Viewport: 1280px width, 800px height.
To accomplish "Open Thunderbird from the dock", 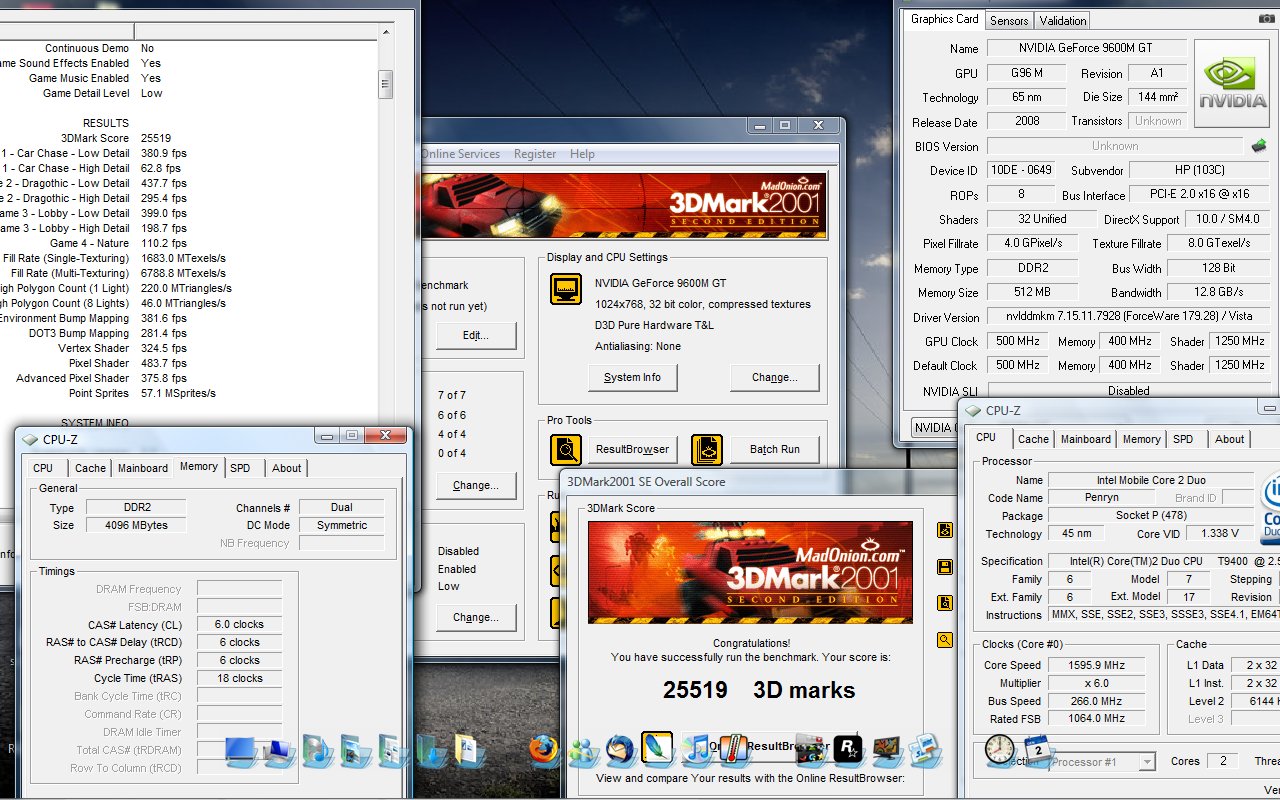I will [620, 749].
